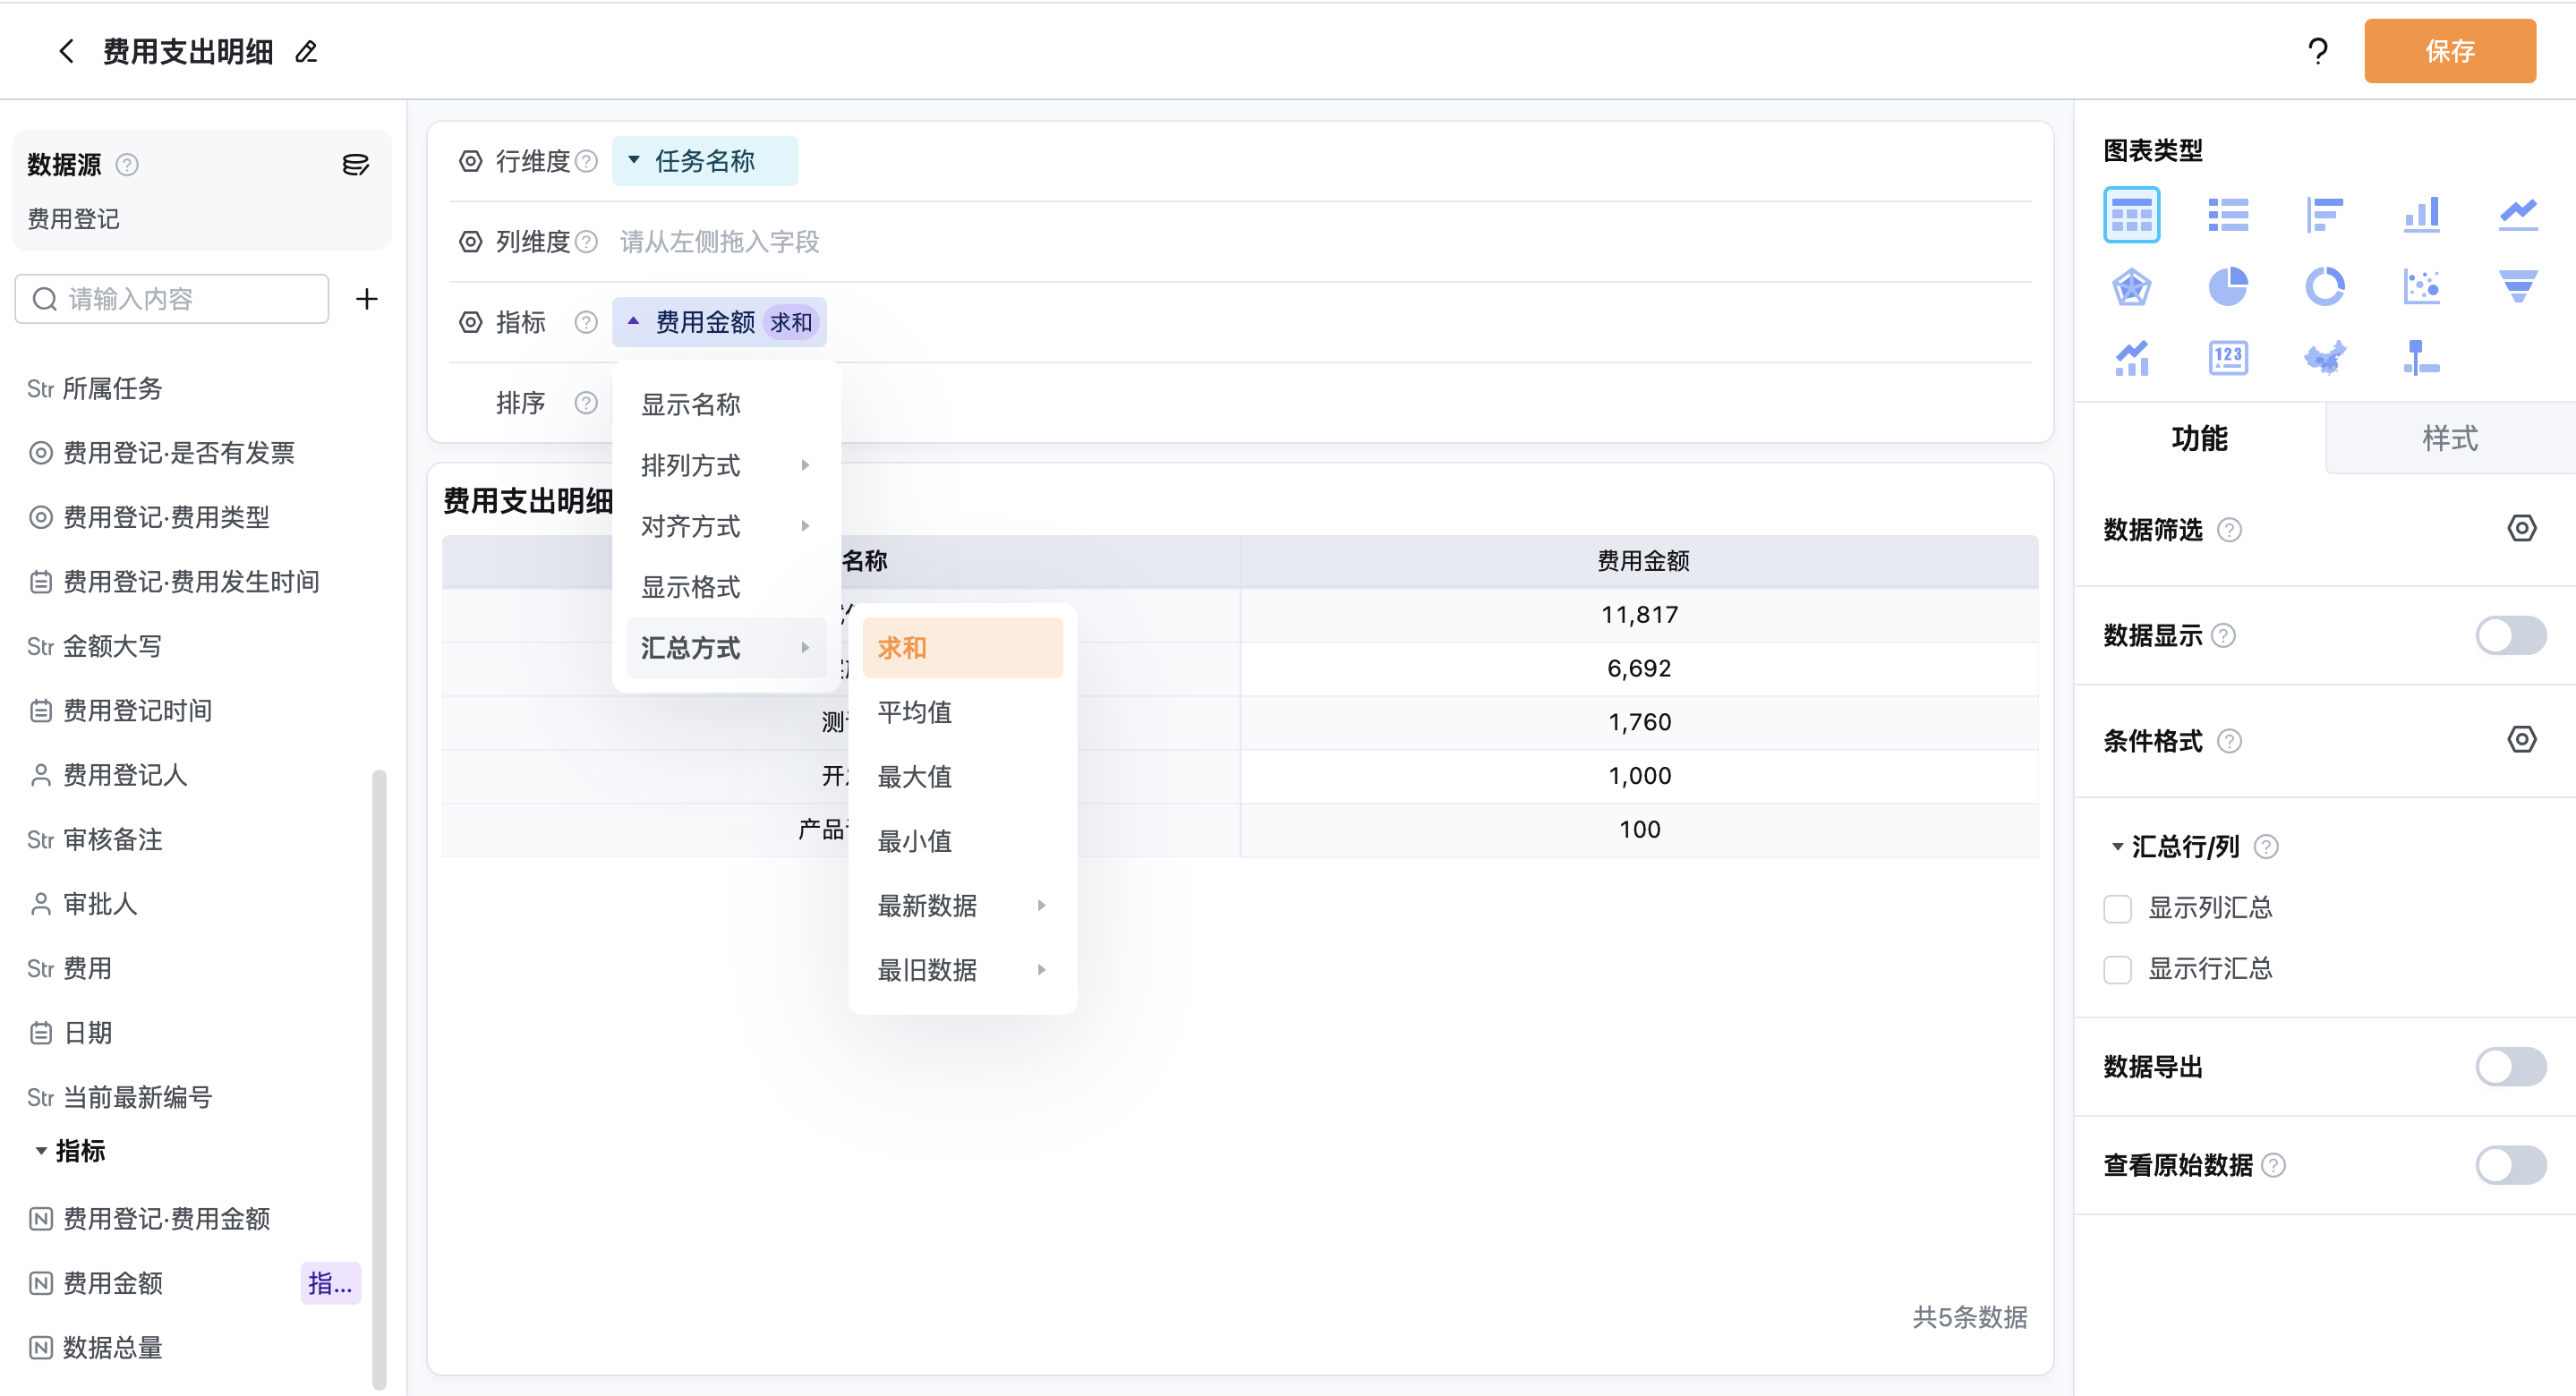Select the Gantt-style chart type icon
Image resolution: width=2576 pixels, height=1396 pixels.
[x=2421, y=358]
